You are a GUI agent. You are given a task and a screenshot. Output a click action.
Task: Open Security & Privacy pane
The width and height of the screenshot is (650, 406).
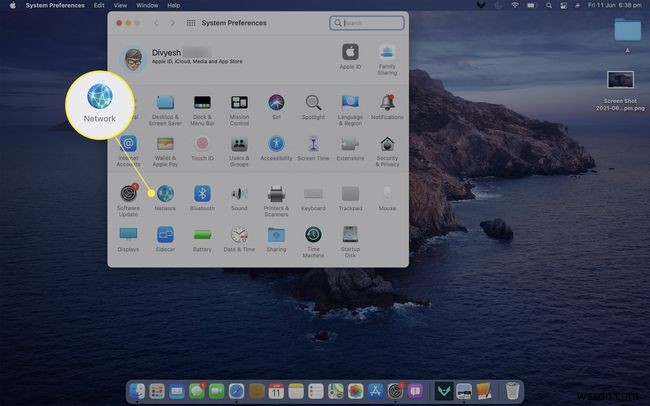(387, 143)
